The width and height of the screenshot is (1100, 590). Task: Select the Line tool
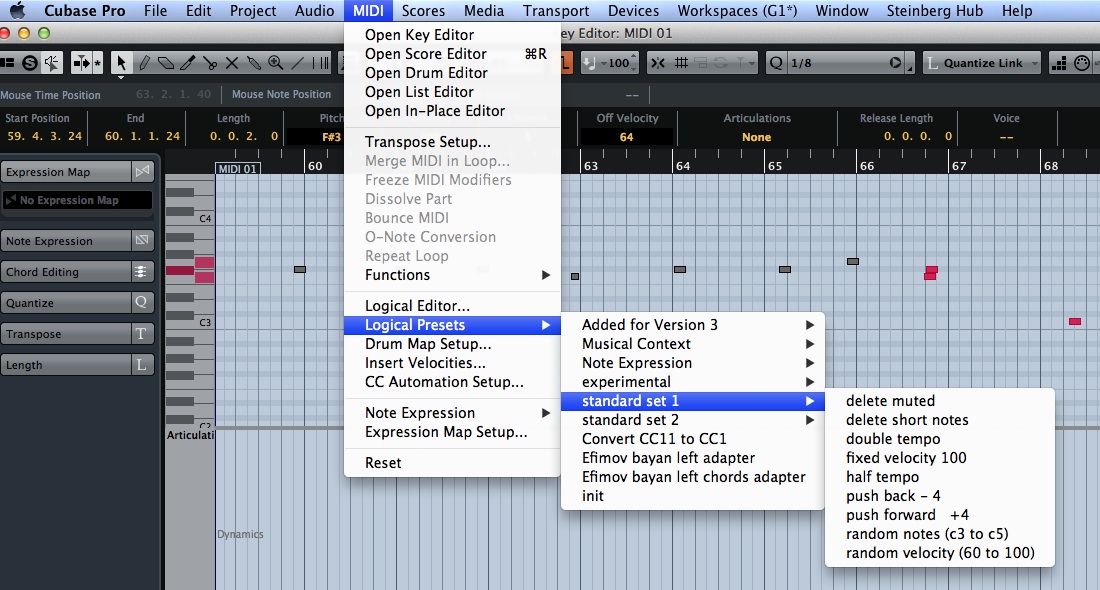click(297, 63)
